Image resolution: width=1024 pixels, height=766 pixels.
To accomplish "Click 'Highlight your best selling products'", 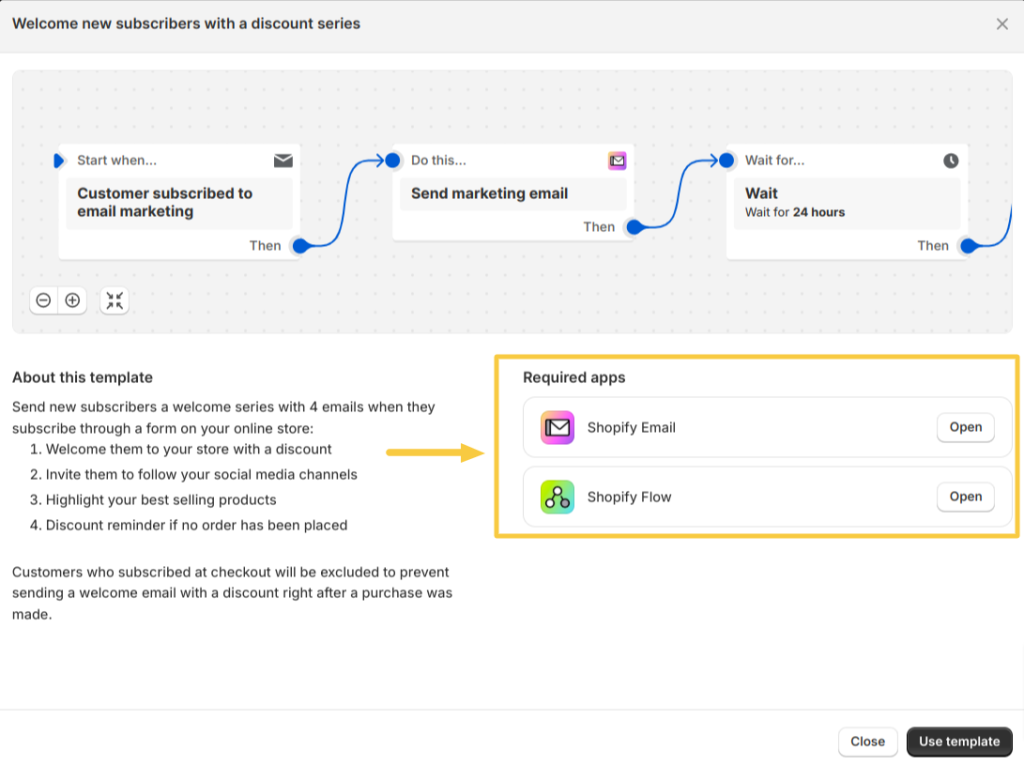I will click(161, 500).
